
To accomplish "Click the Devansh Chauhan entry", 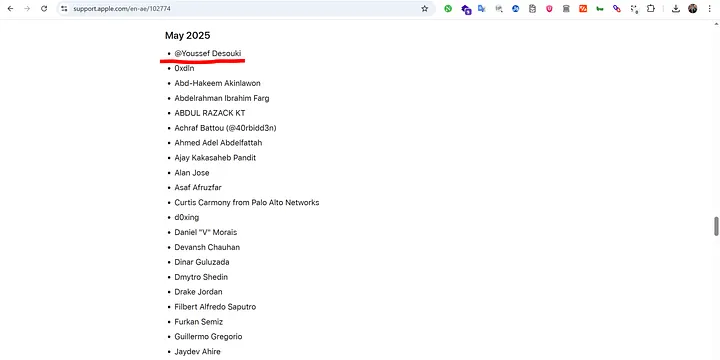I will pos(207,248).
